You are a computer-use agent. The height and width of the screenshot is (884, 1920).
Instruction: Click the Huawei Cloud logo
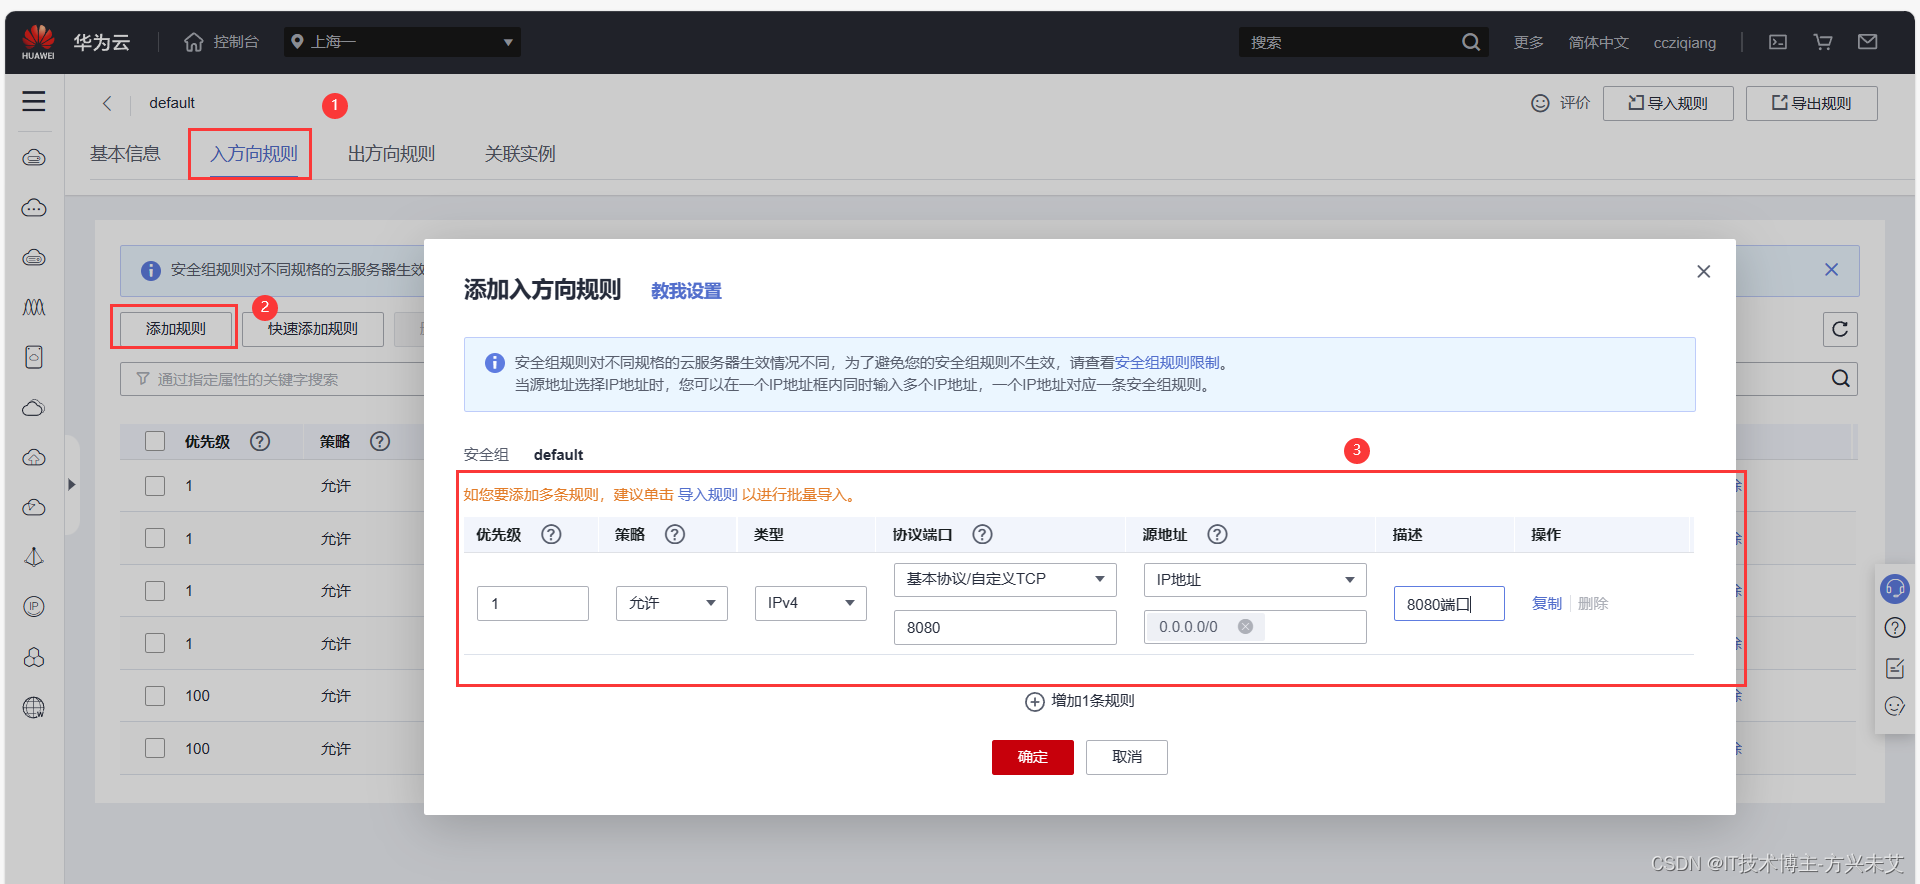tap(38, 42)
